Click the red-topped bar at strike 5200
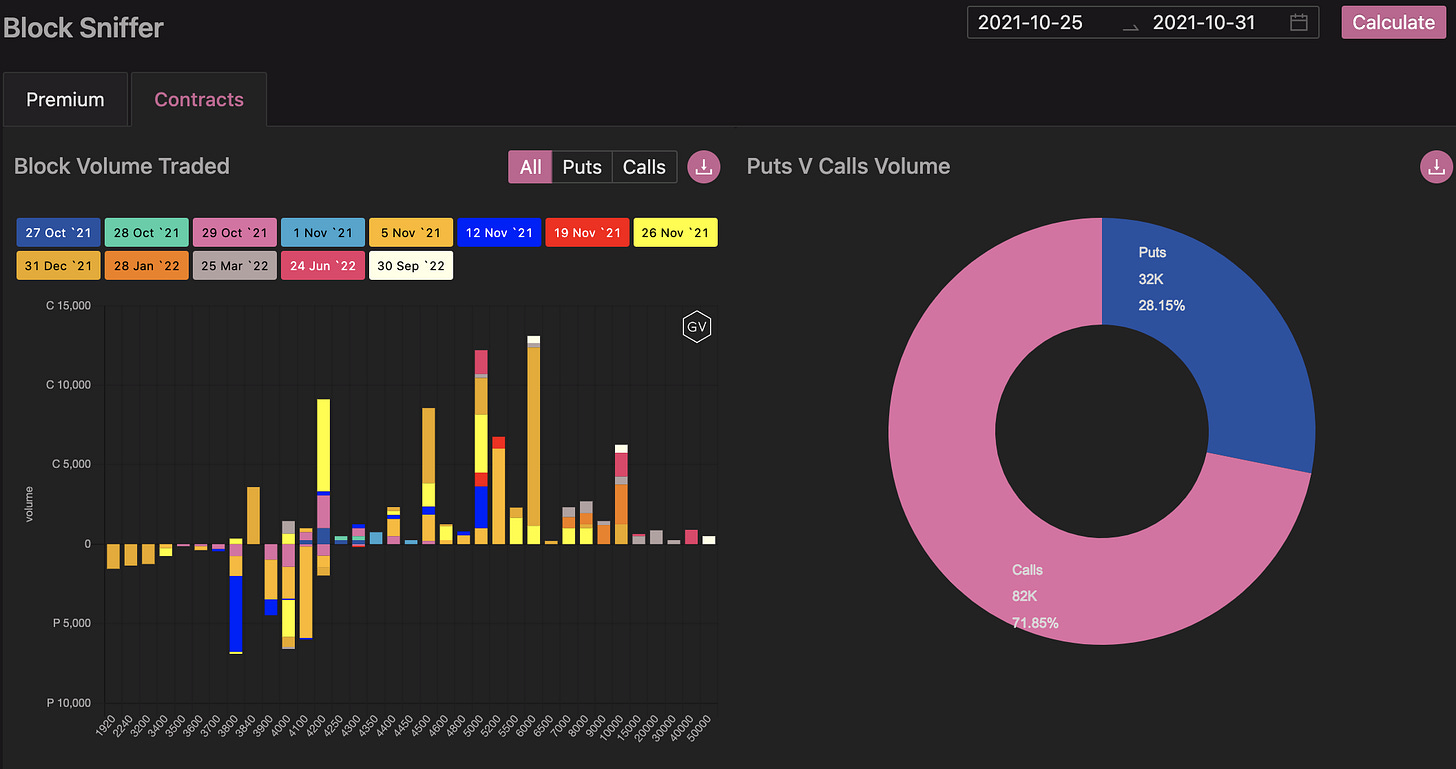This screenshot has height=769, width=1456. coord(499,490)
